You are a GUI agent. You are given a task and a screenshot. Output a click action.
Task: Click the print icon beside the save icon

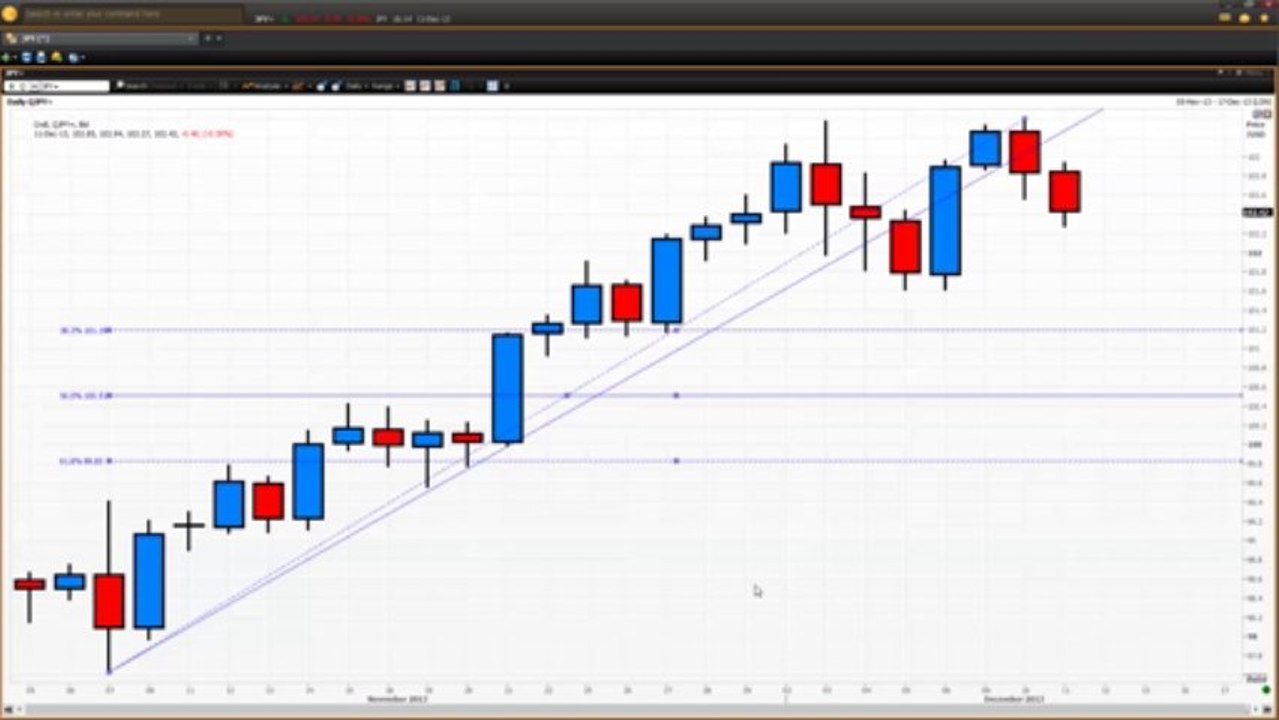pos(41,57)
